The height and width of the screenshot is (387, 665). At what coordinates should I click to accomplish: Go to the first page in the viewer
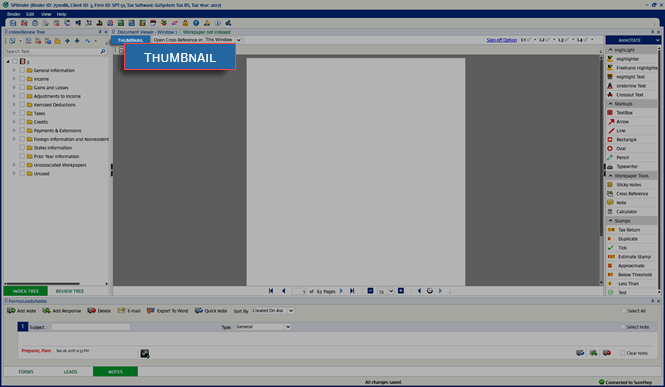[271, 291]
